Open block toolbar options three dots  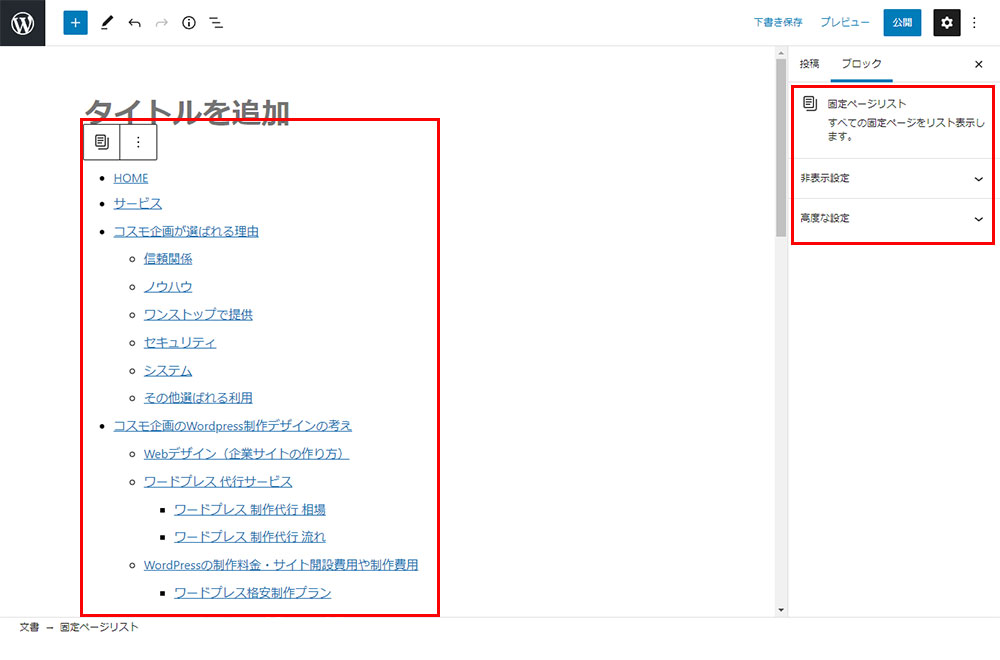[x=138, y=142]
